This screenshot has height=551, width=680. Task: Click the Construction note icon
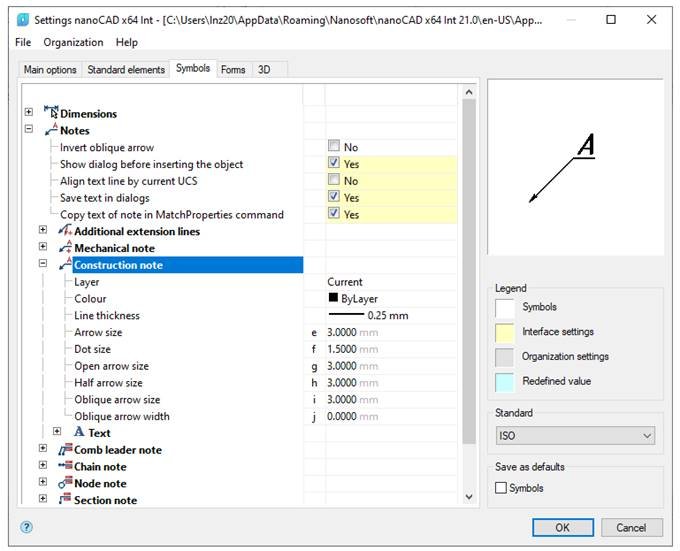[65, 264]
